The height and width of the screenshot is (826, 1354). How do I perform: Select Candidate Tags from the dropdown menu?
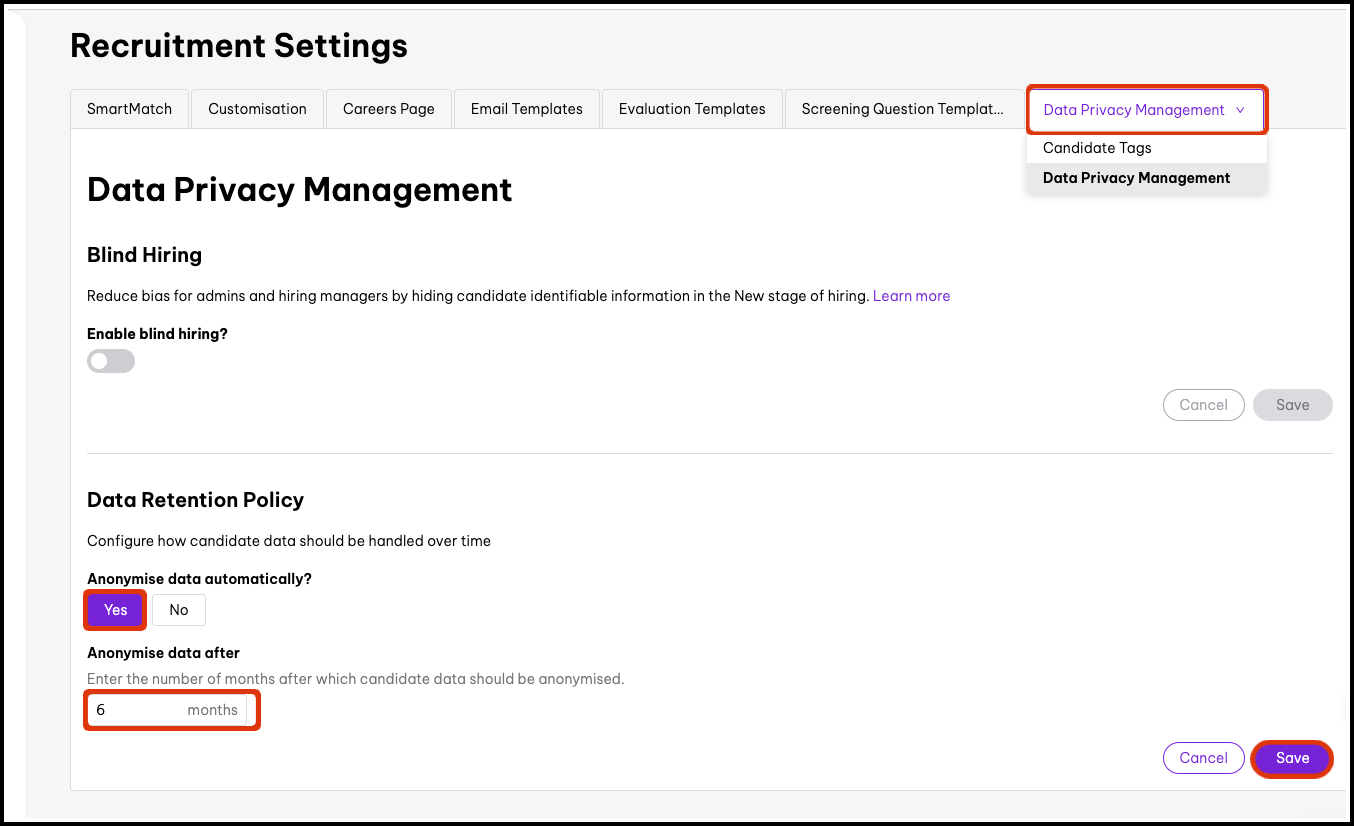point(1097,147)
